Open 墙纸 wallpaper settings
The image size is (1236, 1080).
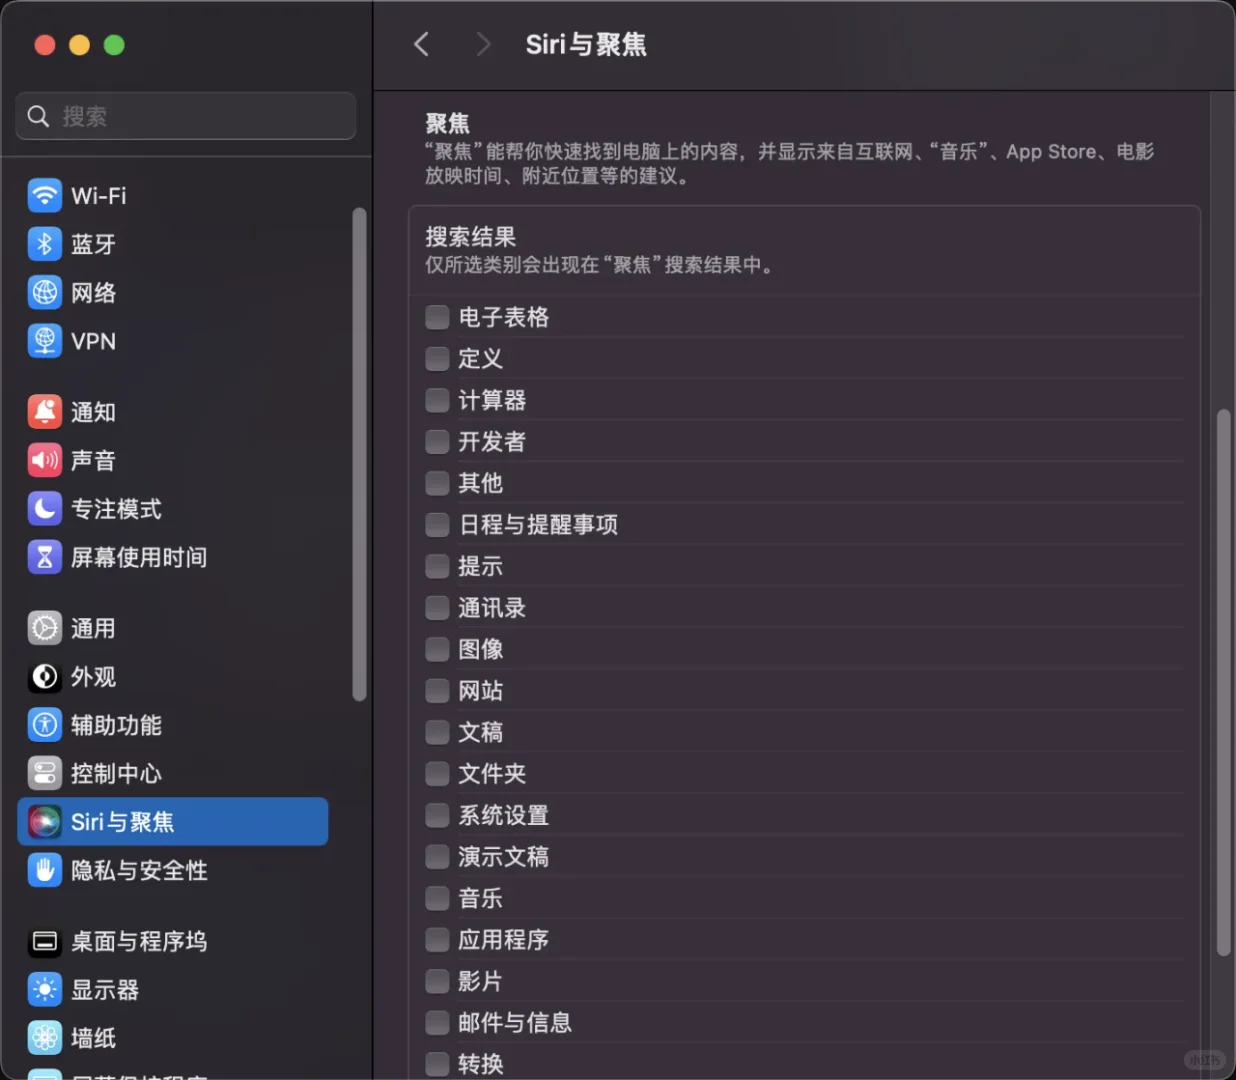pos(45,1038)
